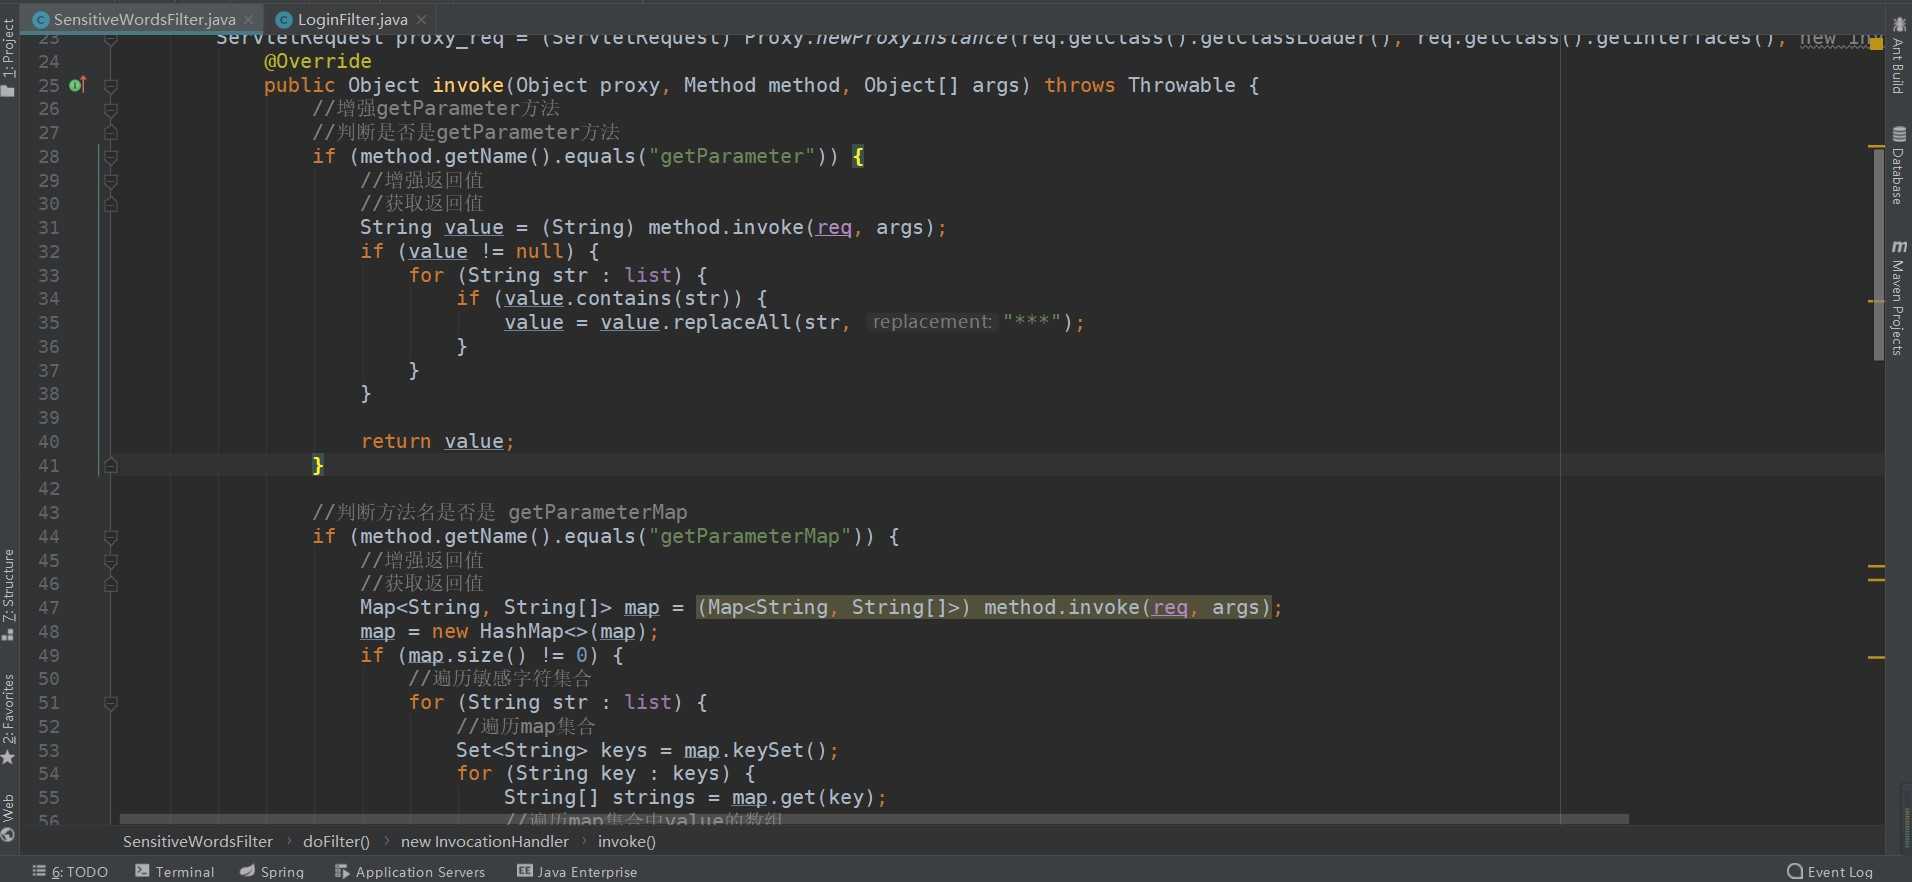Image resolution: width=1912 pixels, height=882 pixels.
Task: Collapse the for loop at line 51
Action: coord(111,703)
